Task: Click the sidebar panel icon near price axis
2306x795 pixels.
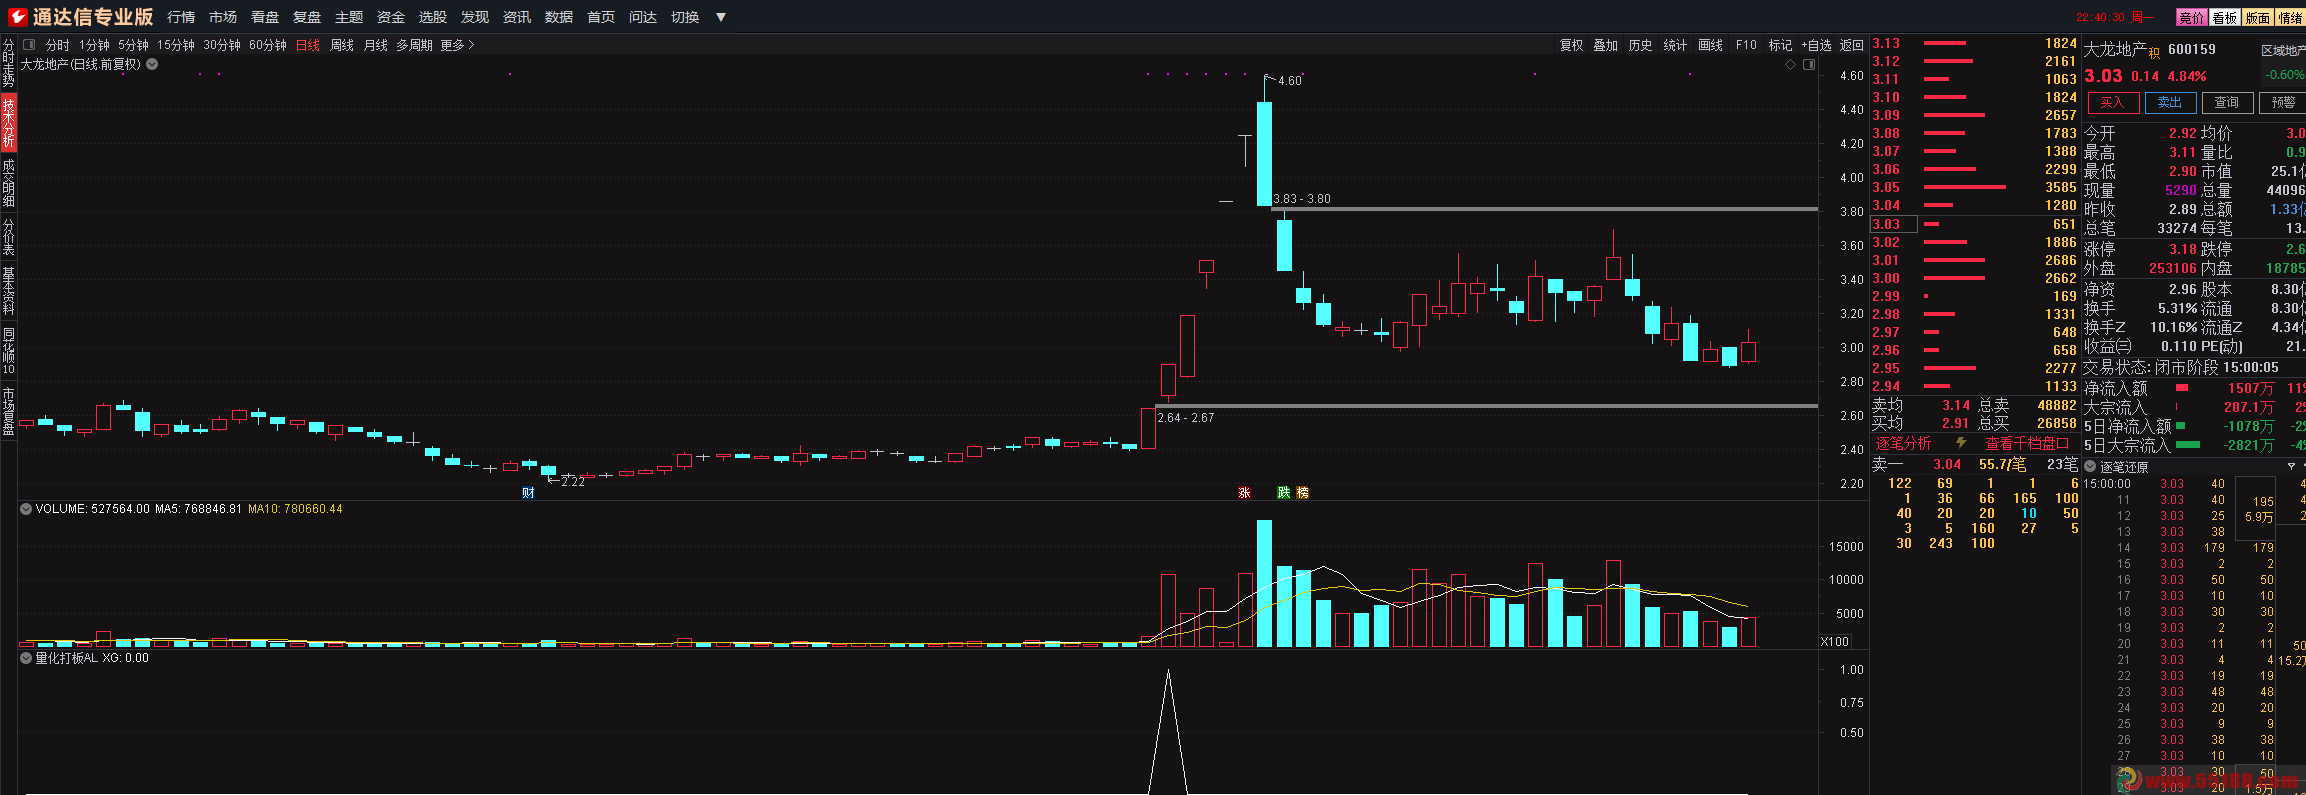Action: pyautogui.click(x=1809, y=65)
